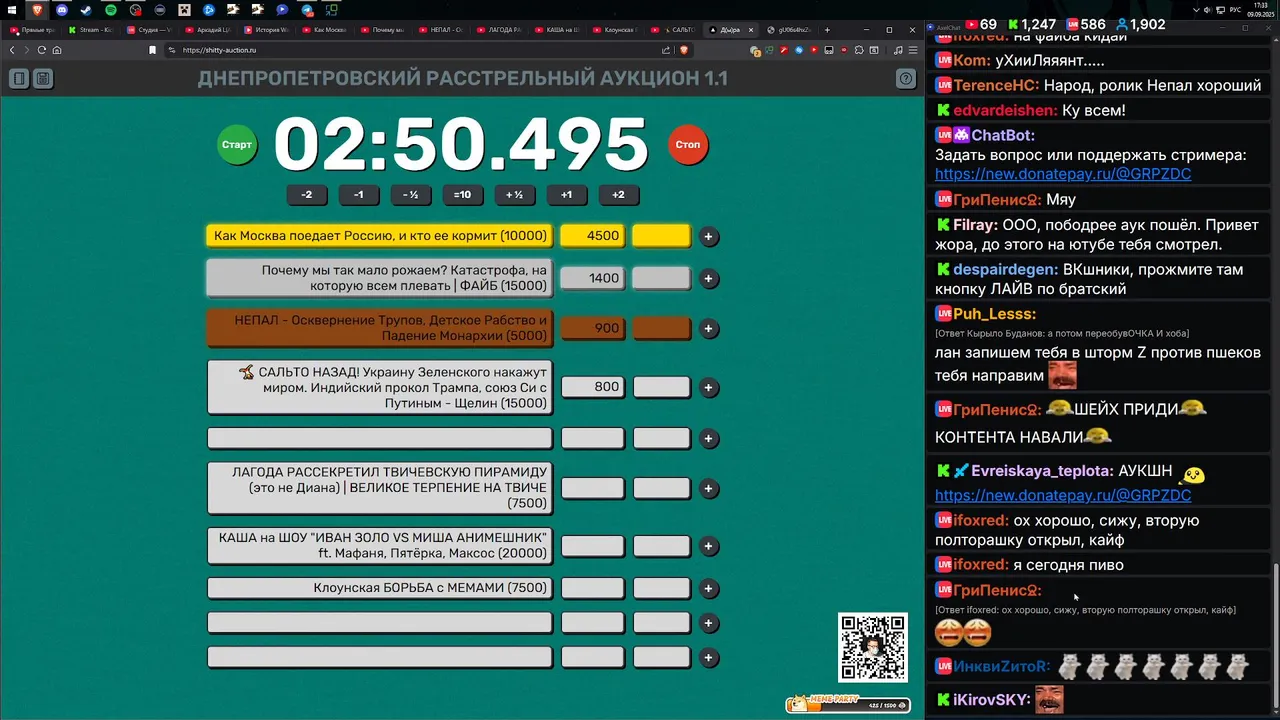The height and width of the screenshot is (720, 1280).
Task: Click the bookmark icon in address bar
Action: pyautogui.click(x=152, y=50)
